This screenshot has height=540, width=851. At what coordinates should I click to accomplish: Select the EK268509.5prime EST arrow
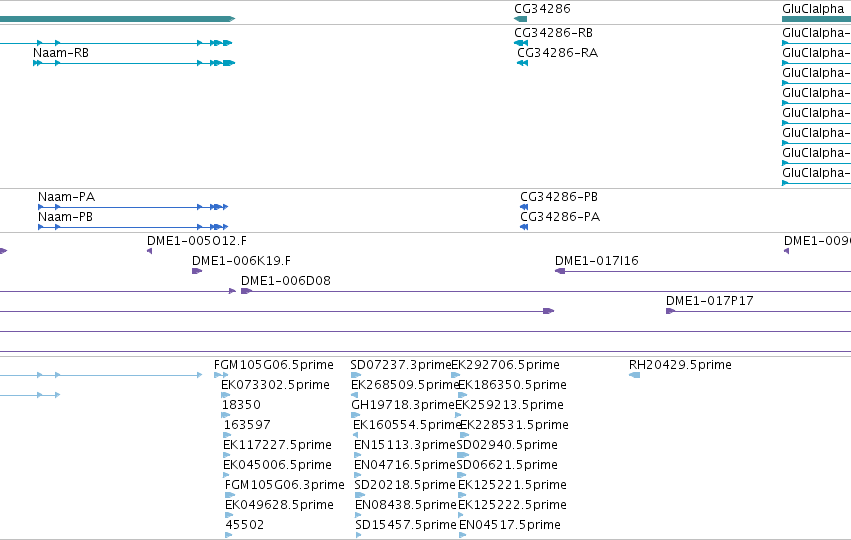[355, 395]
